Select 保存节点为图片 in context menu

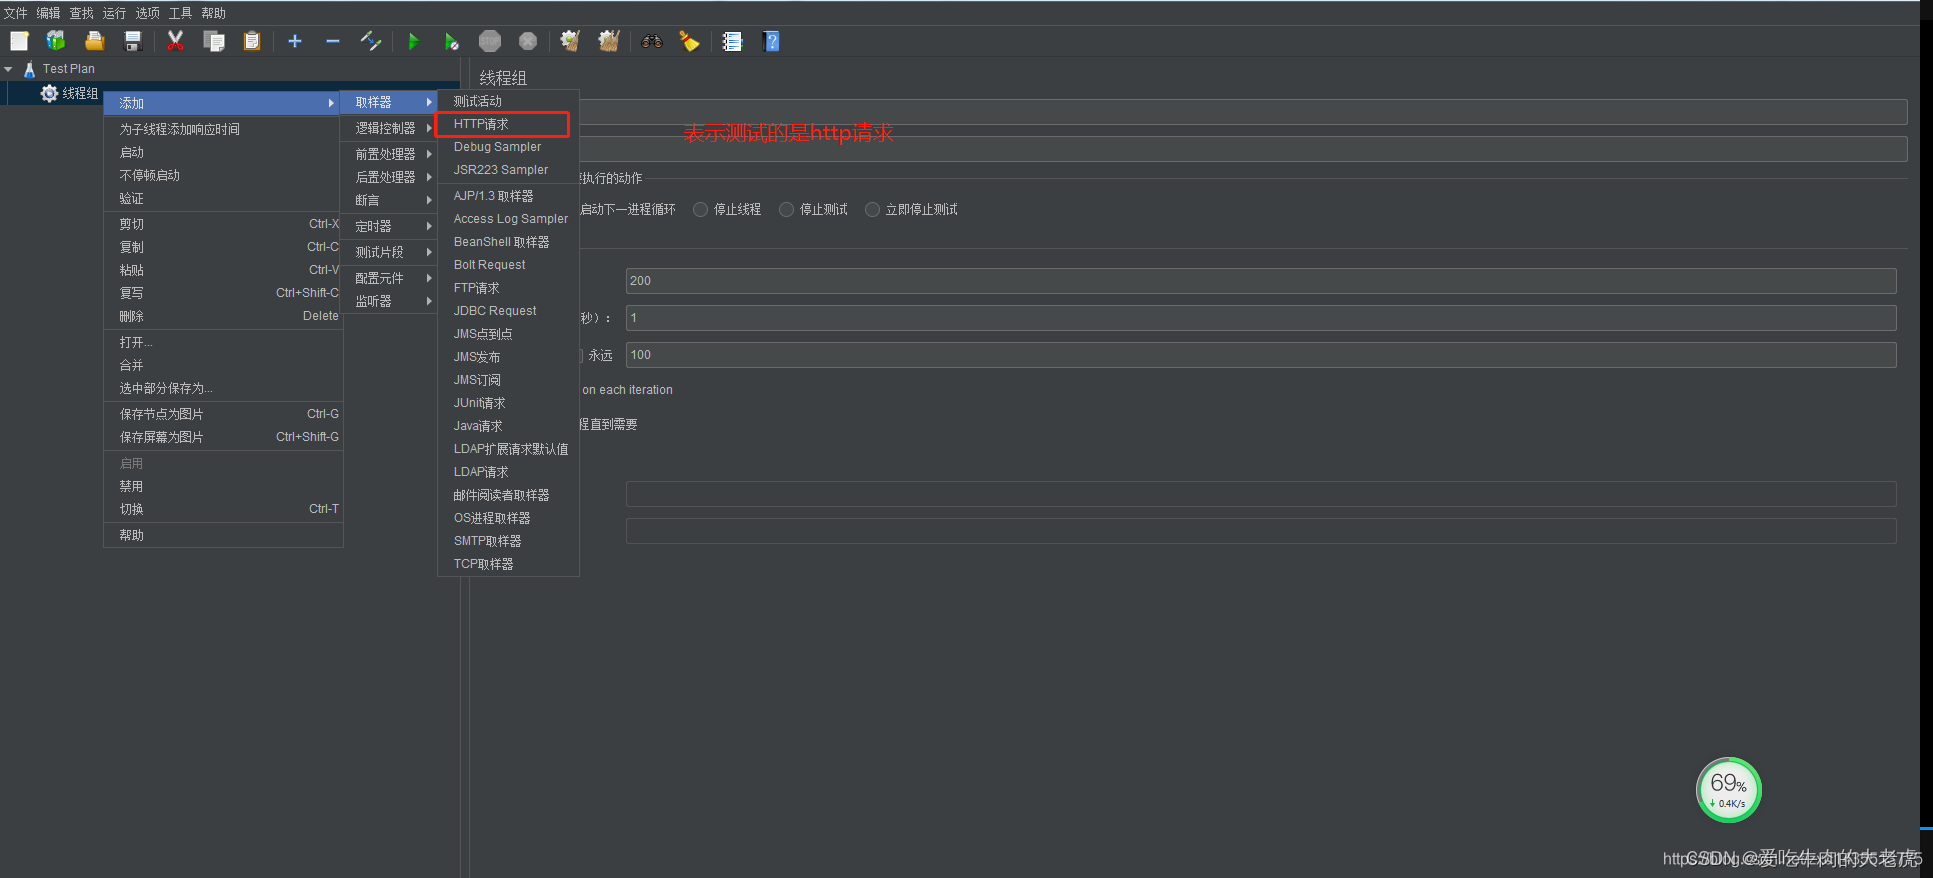pyautogui.click(x=223, y=414)
